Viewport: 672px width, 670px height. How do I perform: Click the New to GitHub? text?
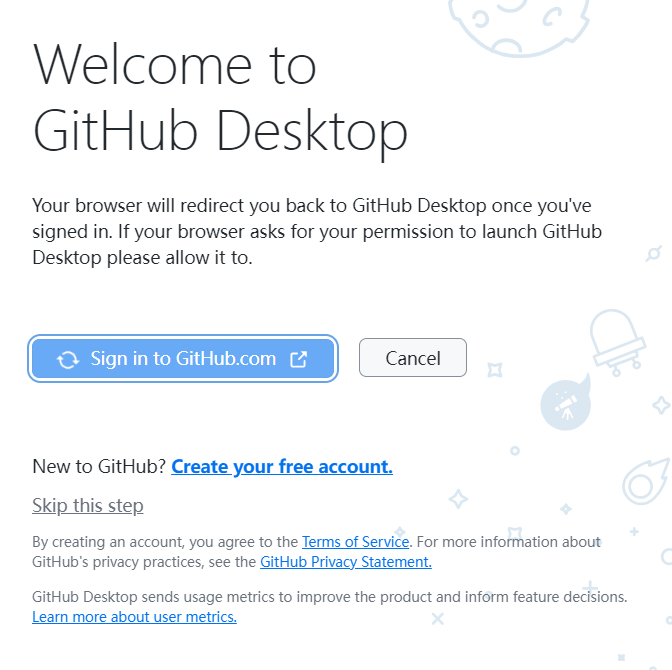[x=99, y=466]
